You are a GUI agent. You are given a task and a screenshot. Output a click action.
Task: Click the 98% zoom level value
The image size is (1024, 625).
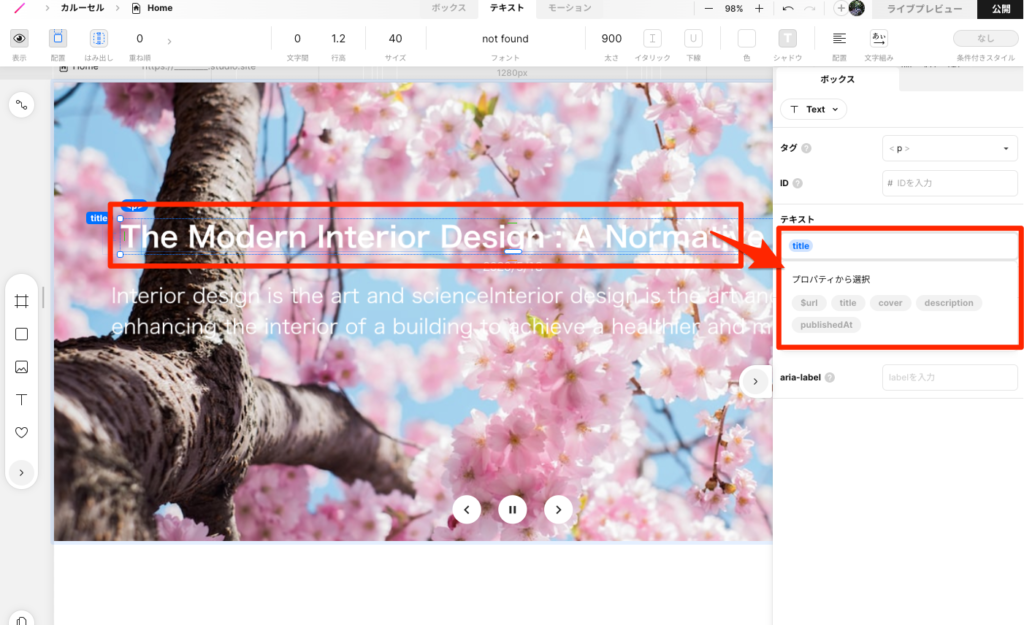point(734,8)
